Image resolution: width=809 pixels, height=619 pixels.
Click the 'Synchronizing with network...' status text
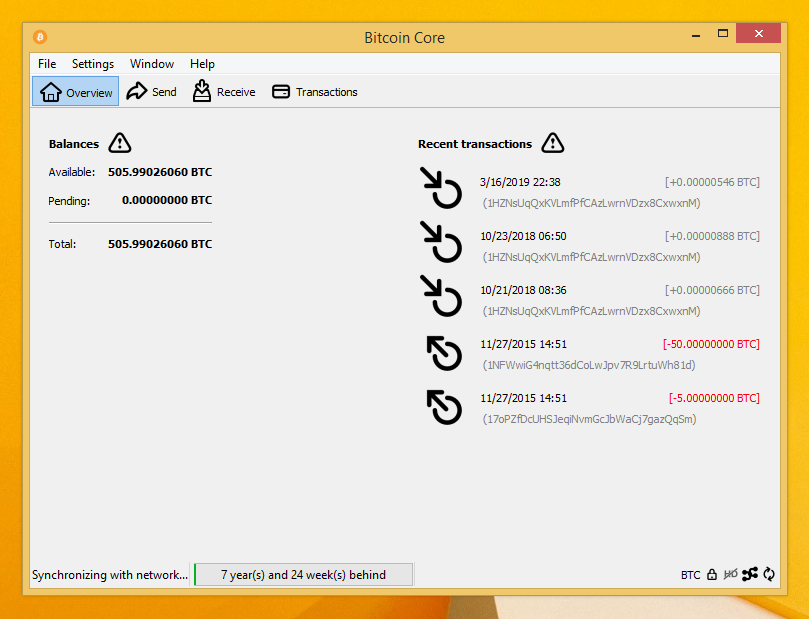[110, 575]
